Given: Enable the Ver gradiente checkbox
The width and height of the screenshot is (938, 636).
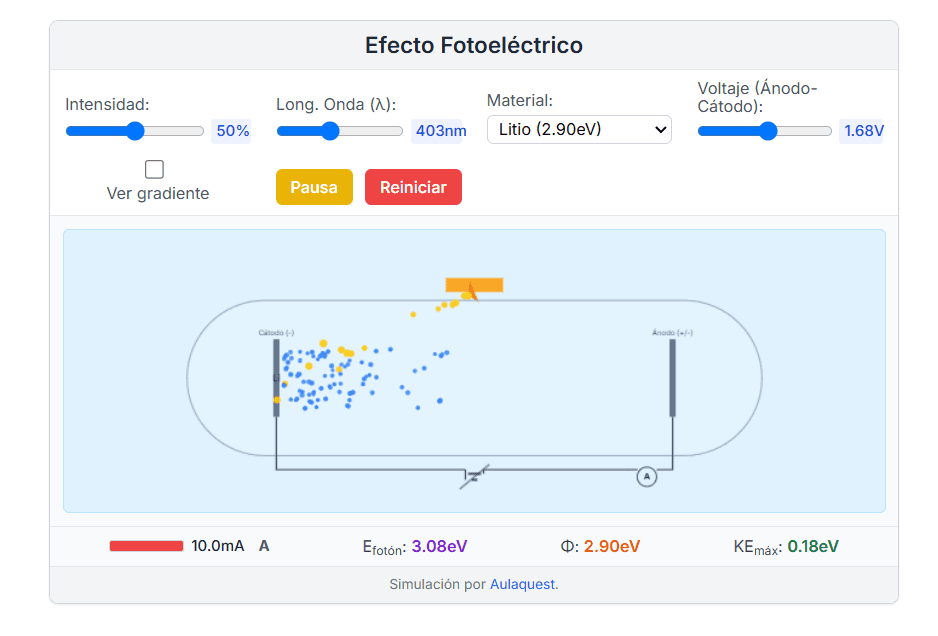Looking at the screenshot, I should point(154,169).
